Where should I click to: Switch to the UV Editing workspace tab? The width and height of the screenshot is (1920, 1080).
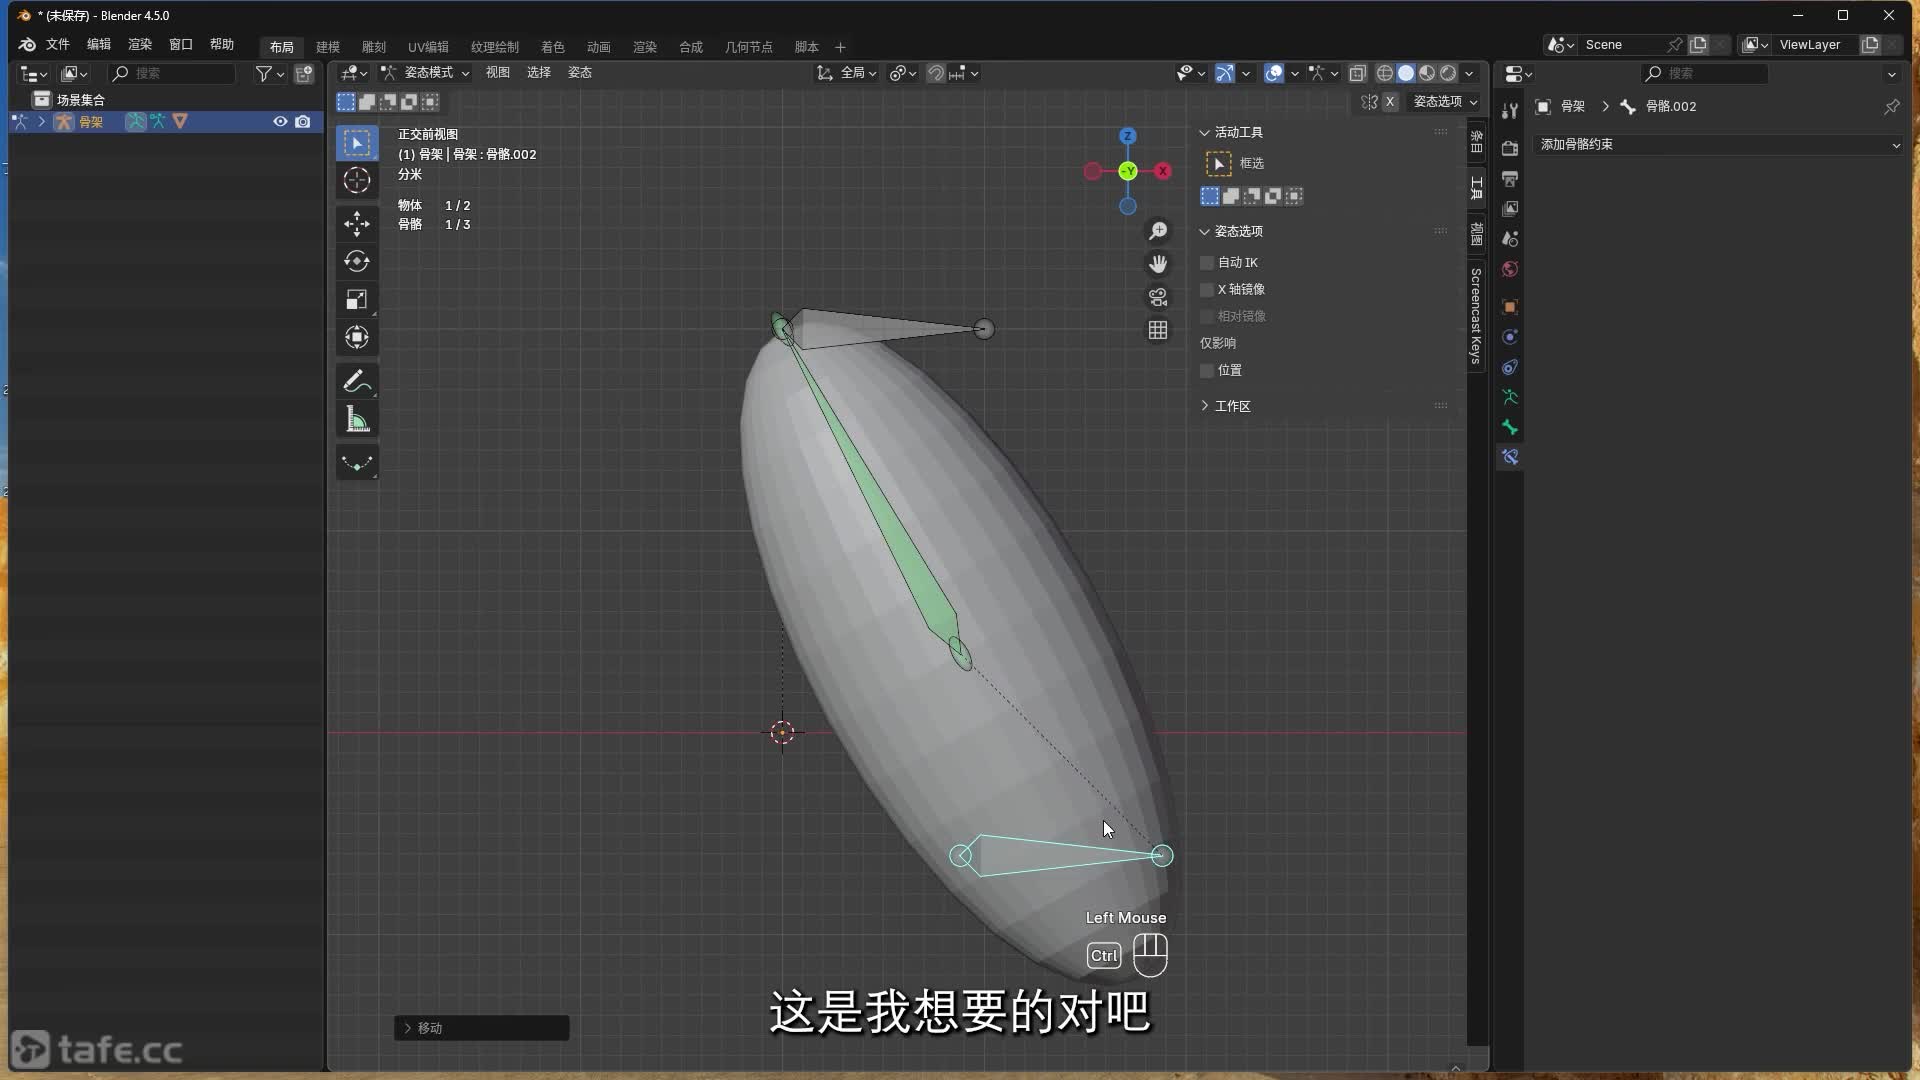428,47
